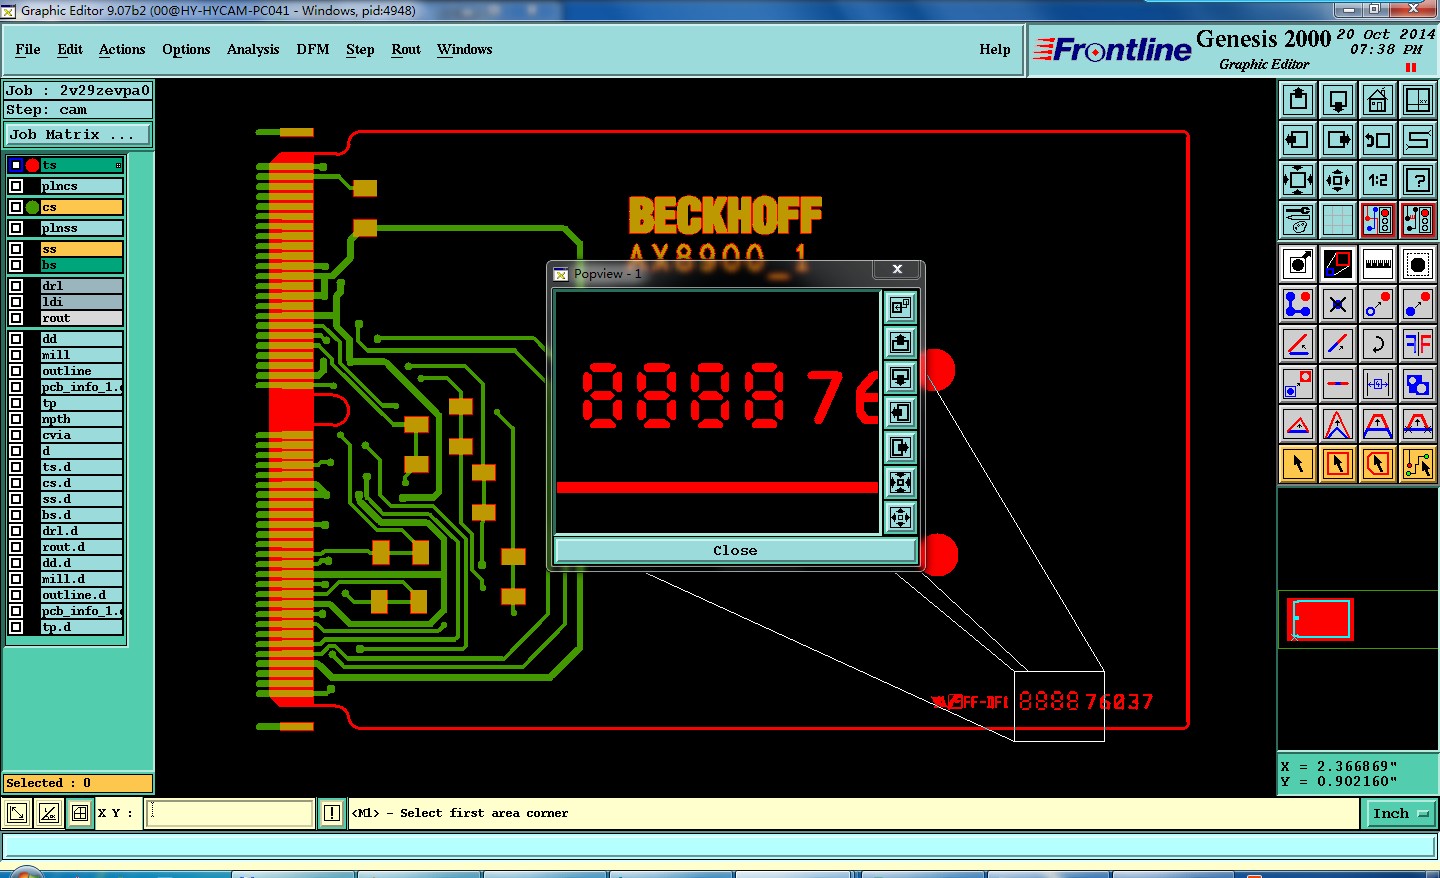Toggle the bs layer checkbox

[x=16, y=265]
